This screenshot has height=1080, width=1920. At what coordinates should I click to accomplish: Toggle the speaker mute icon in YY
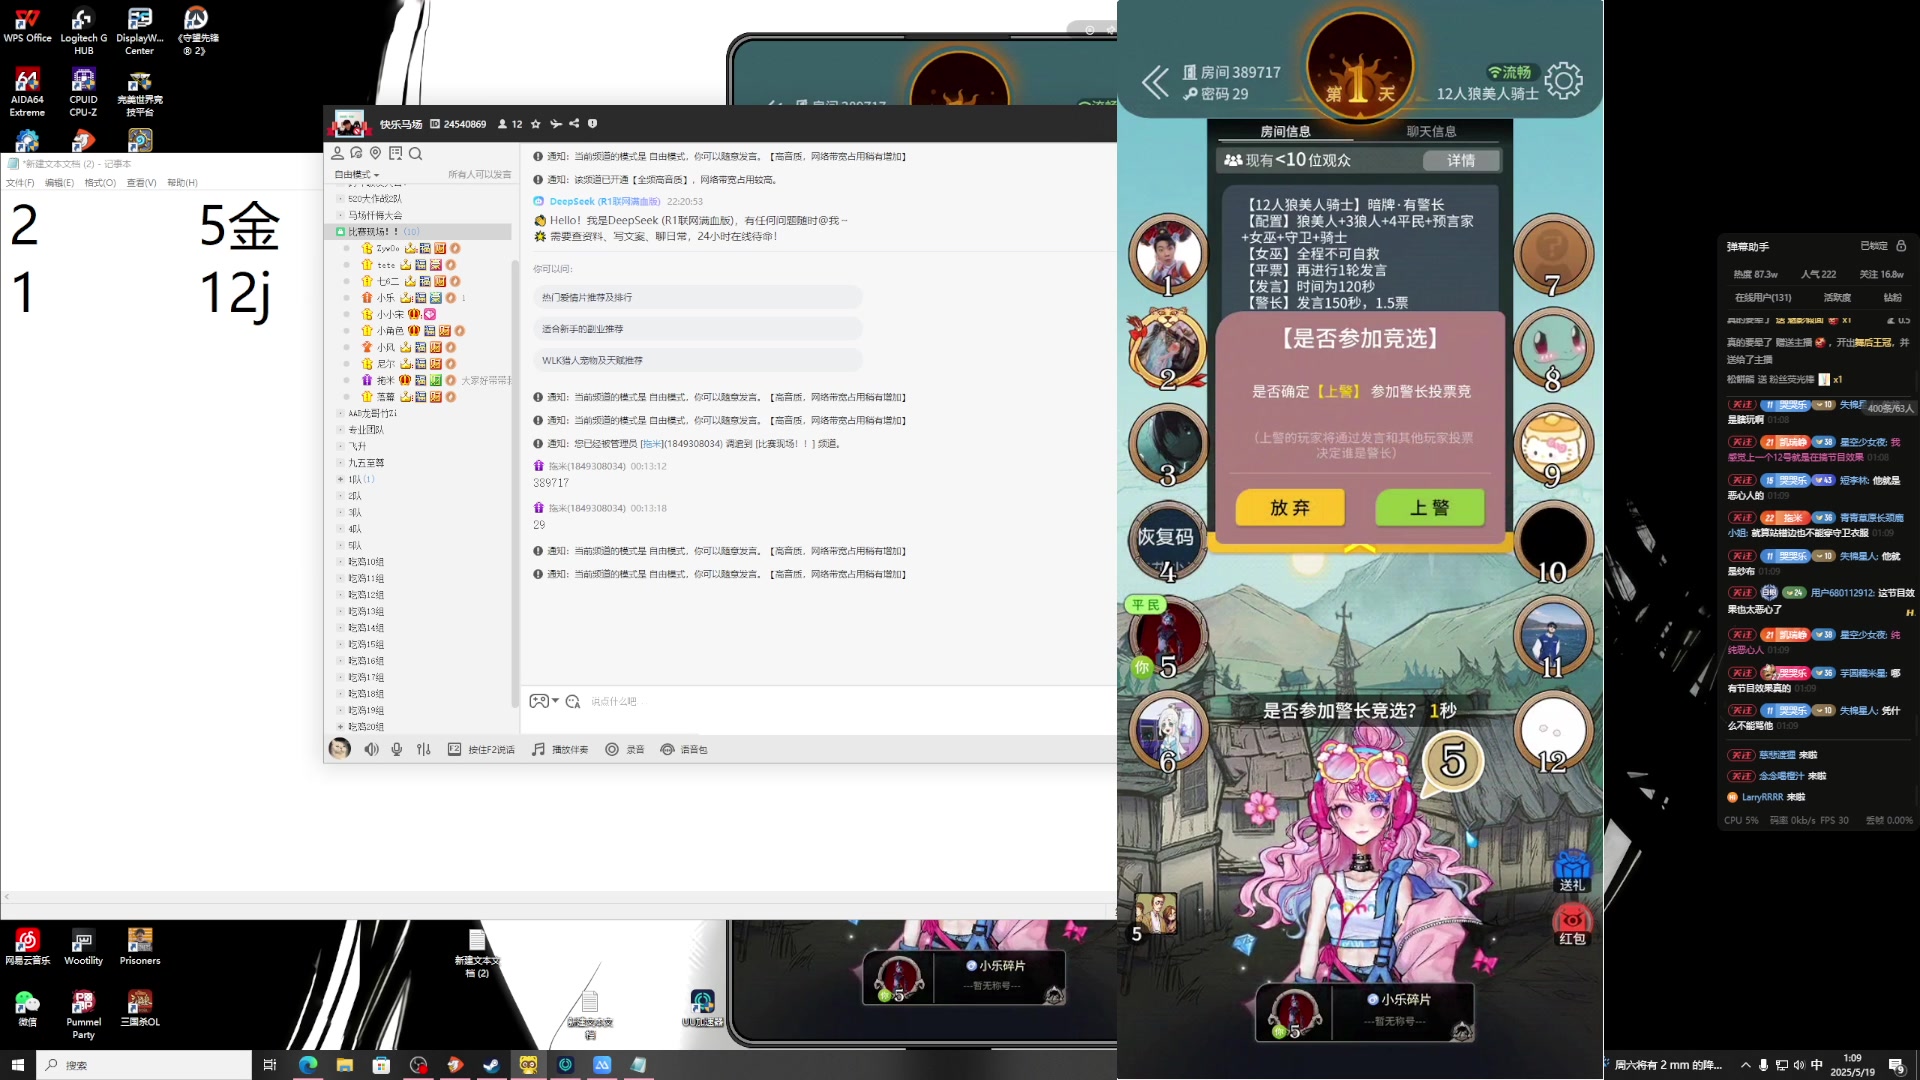click(371, 749)
